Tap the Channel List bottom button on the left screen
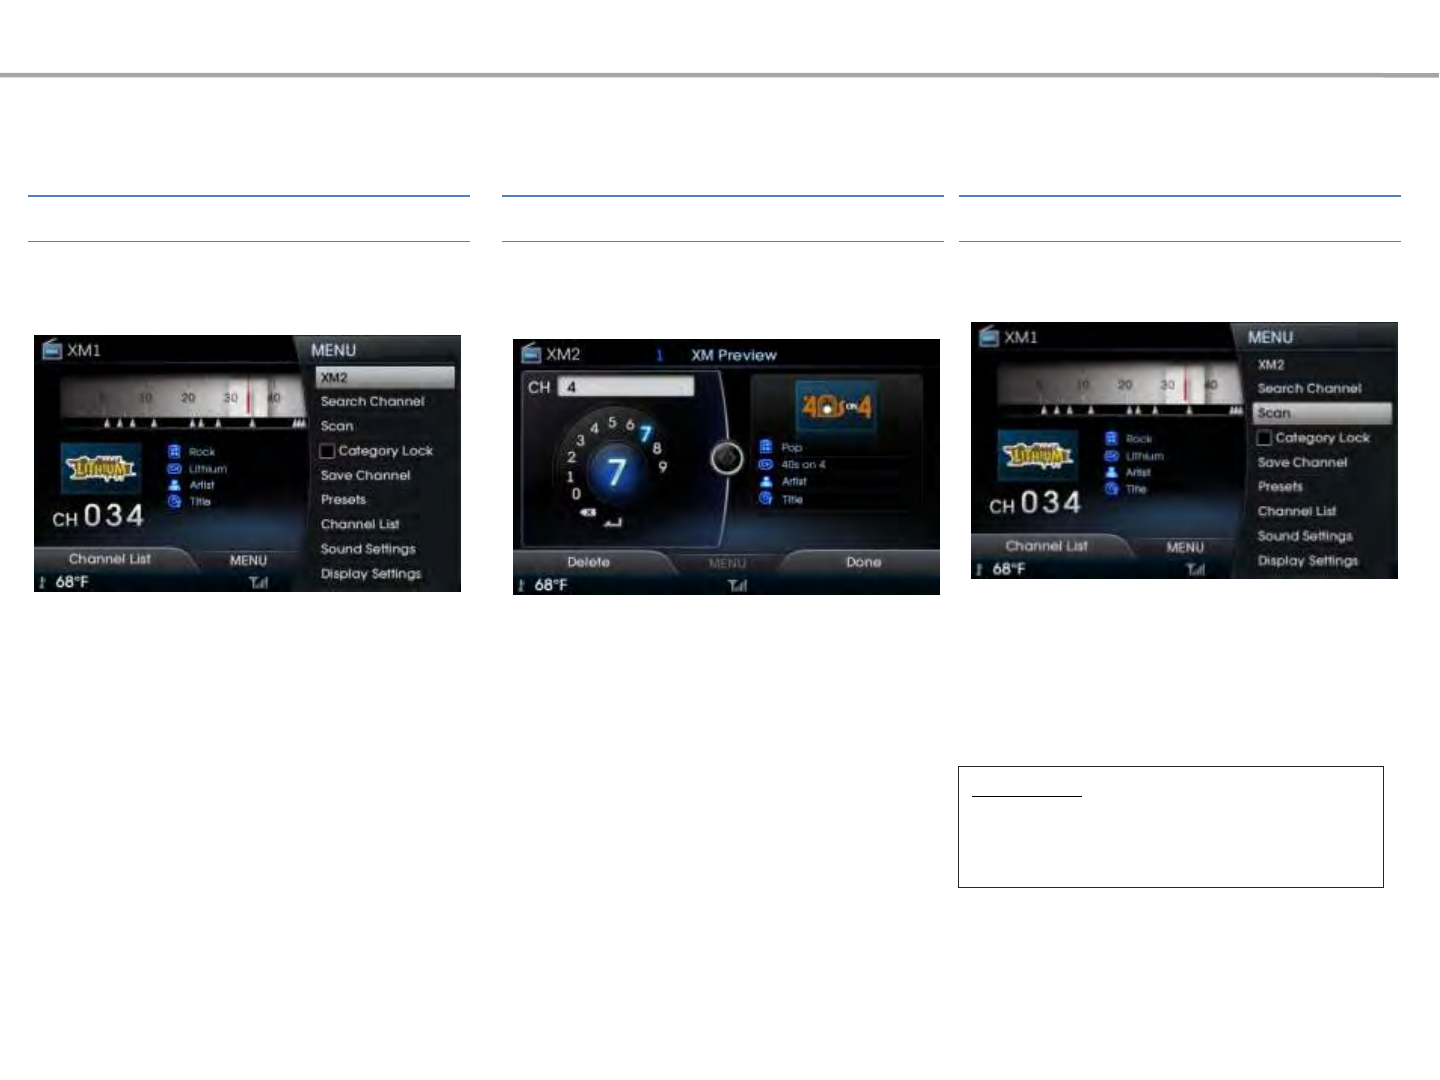1440x1080 pixels. pyautogui.click(x=110, y=559)
